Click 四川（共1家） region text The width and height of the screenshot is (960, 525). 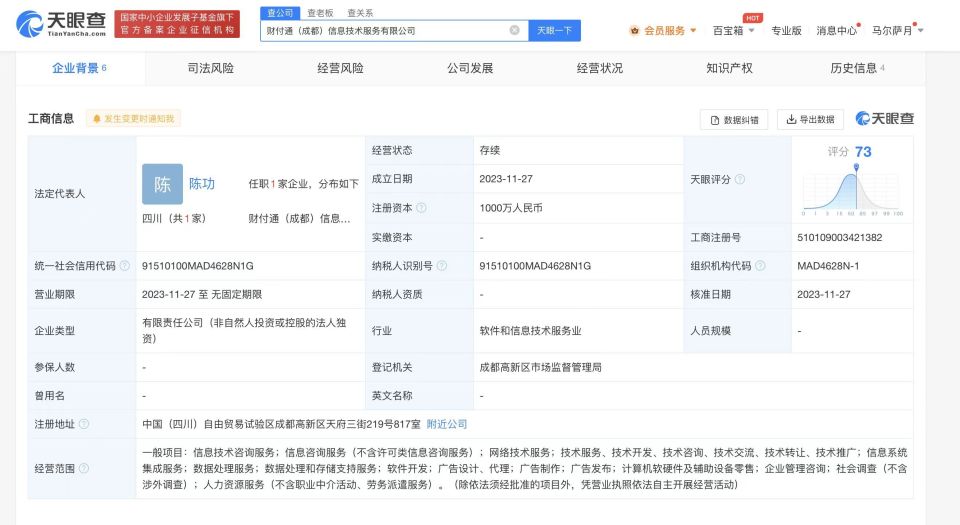174,218
